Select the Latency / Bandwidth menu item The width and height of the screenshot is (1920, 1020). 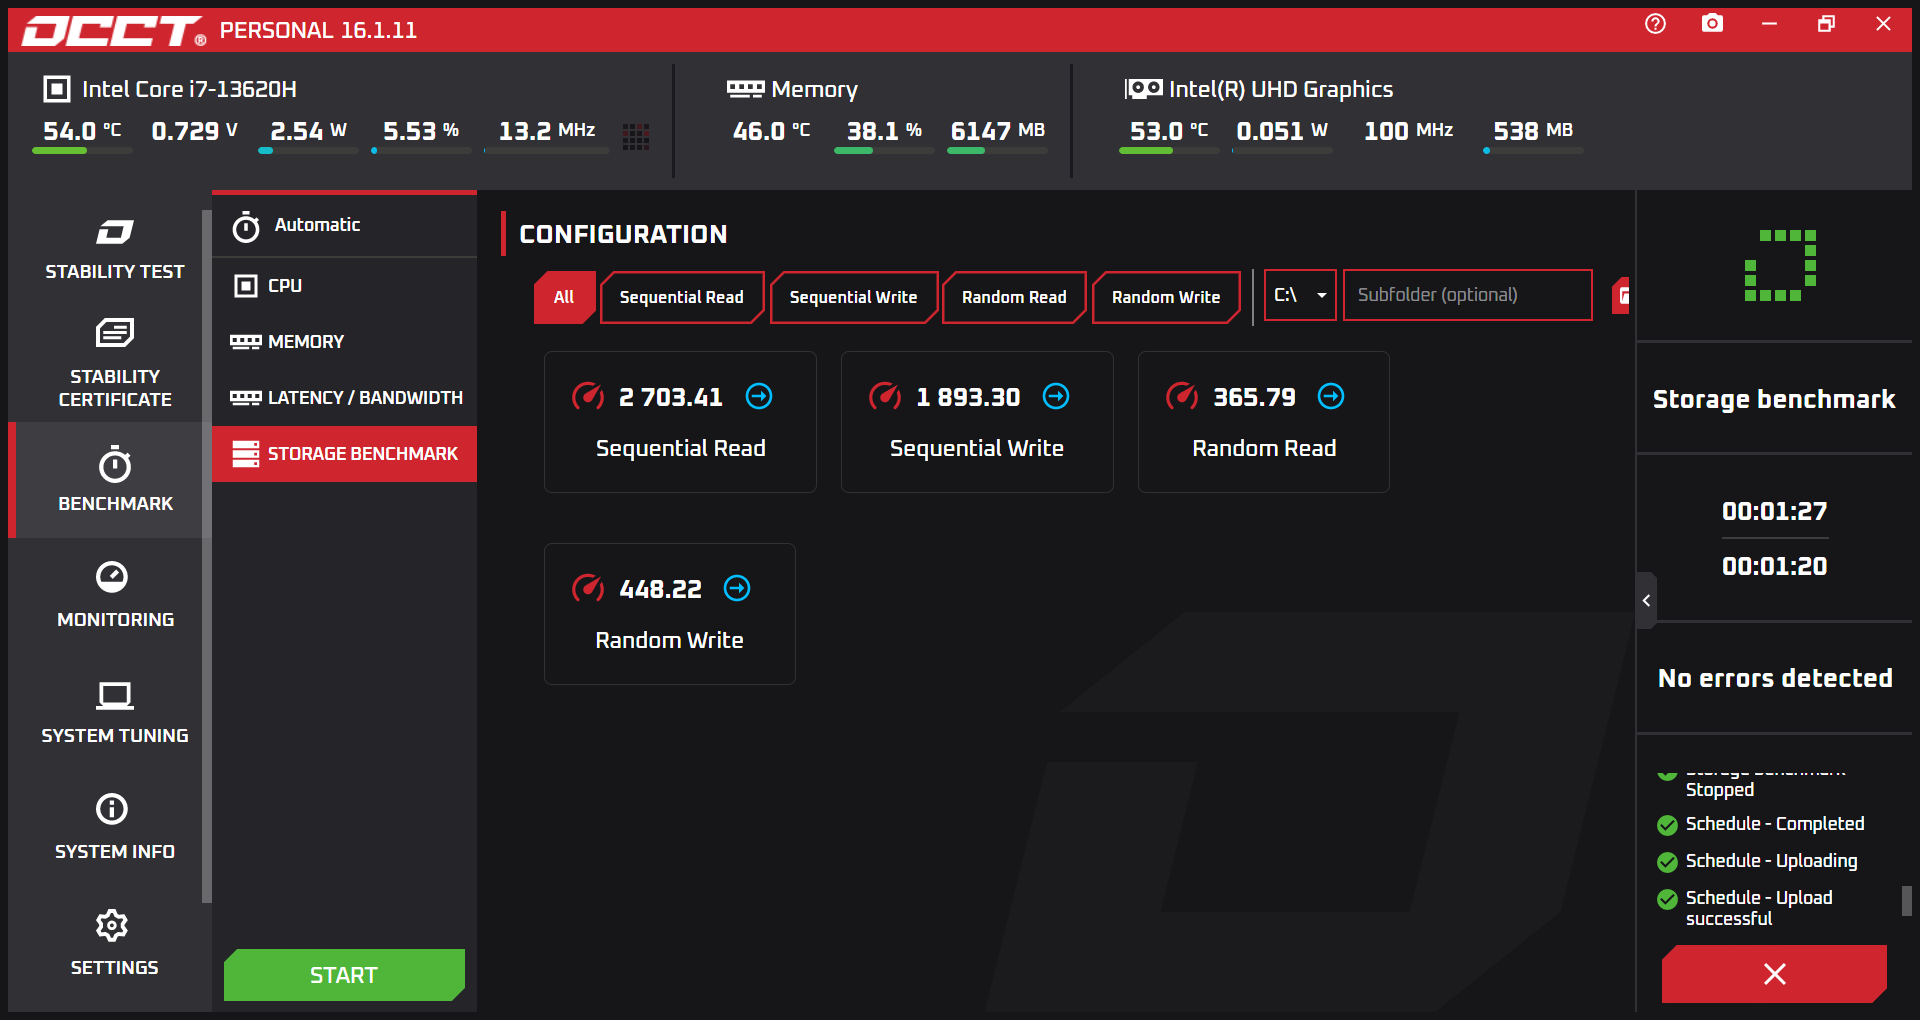coord(344,398)
